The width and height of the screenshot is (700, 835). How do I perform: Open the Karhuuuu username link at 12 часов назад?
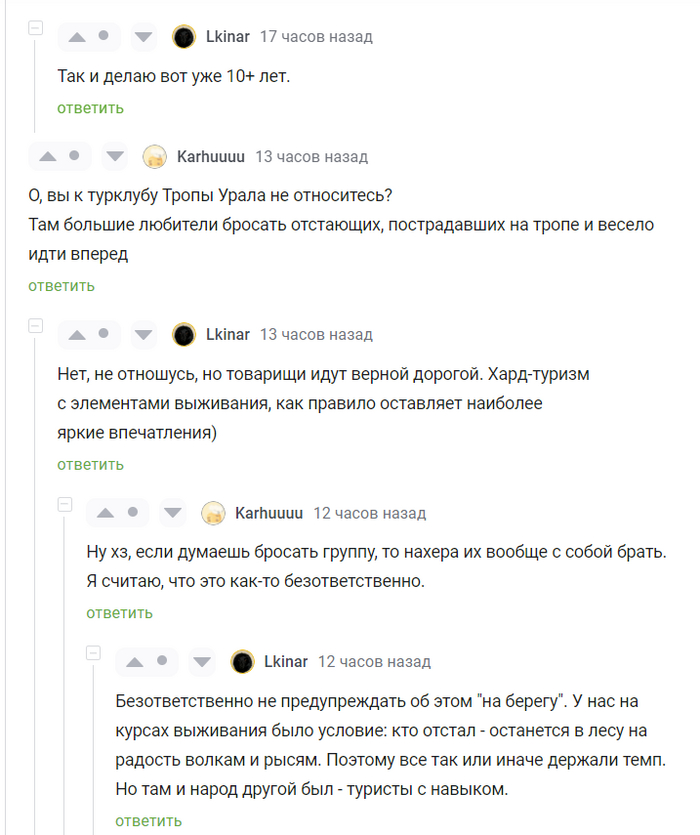268,514
